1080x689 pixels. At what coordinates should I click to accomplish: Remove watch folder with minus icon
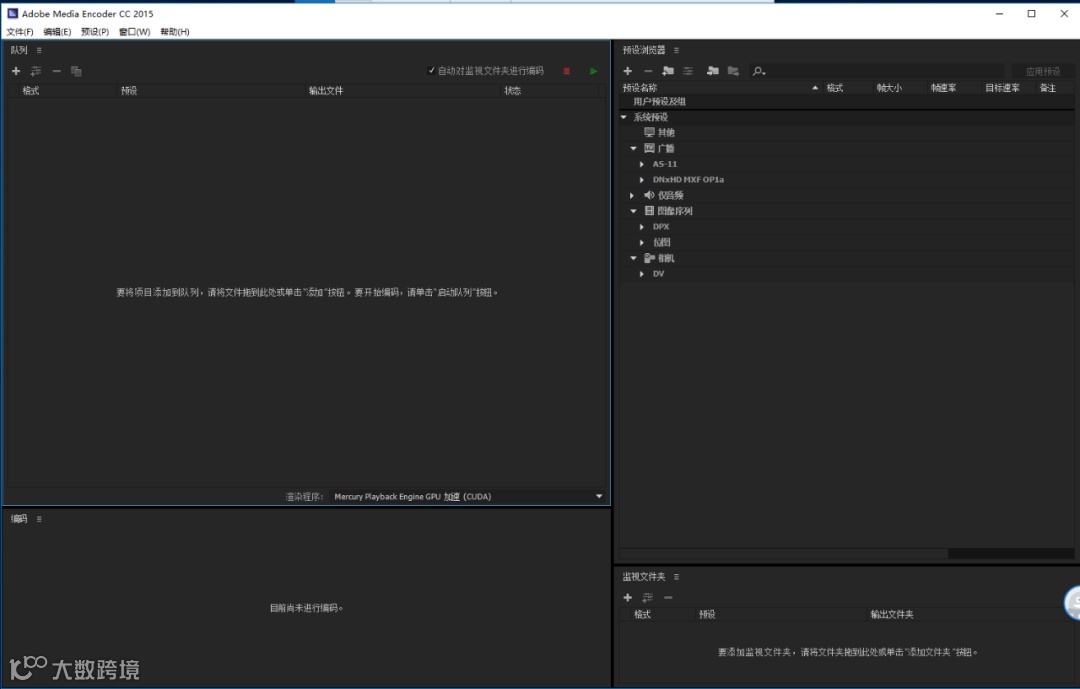pos(668,597)
